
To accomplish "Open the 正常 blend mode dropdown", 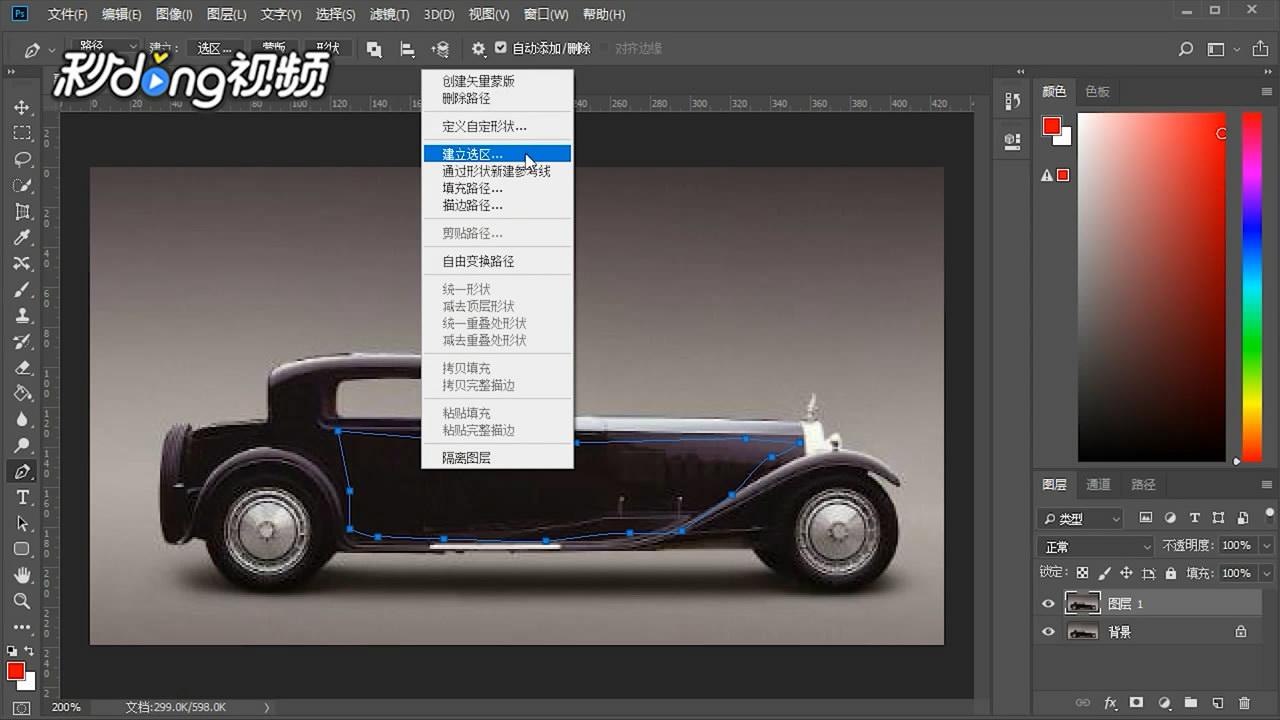I will coord(1097,546).
